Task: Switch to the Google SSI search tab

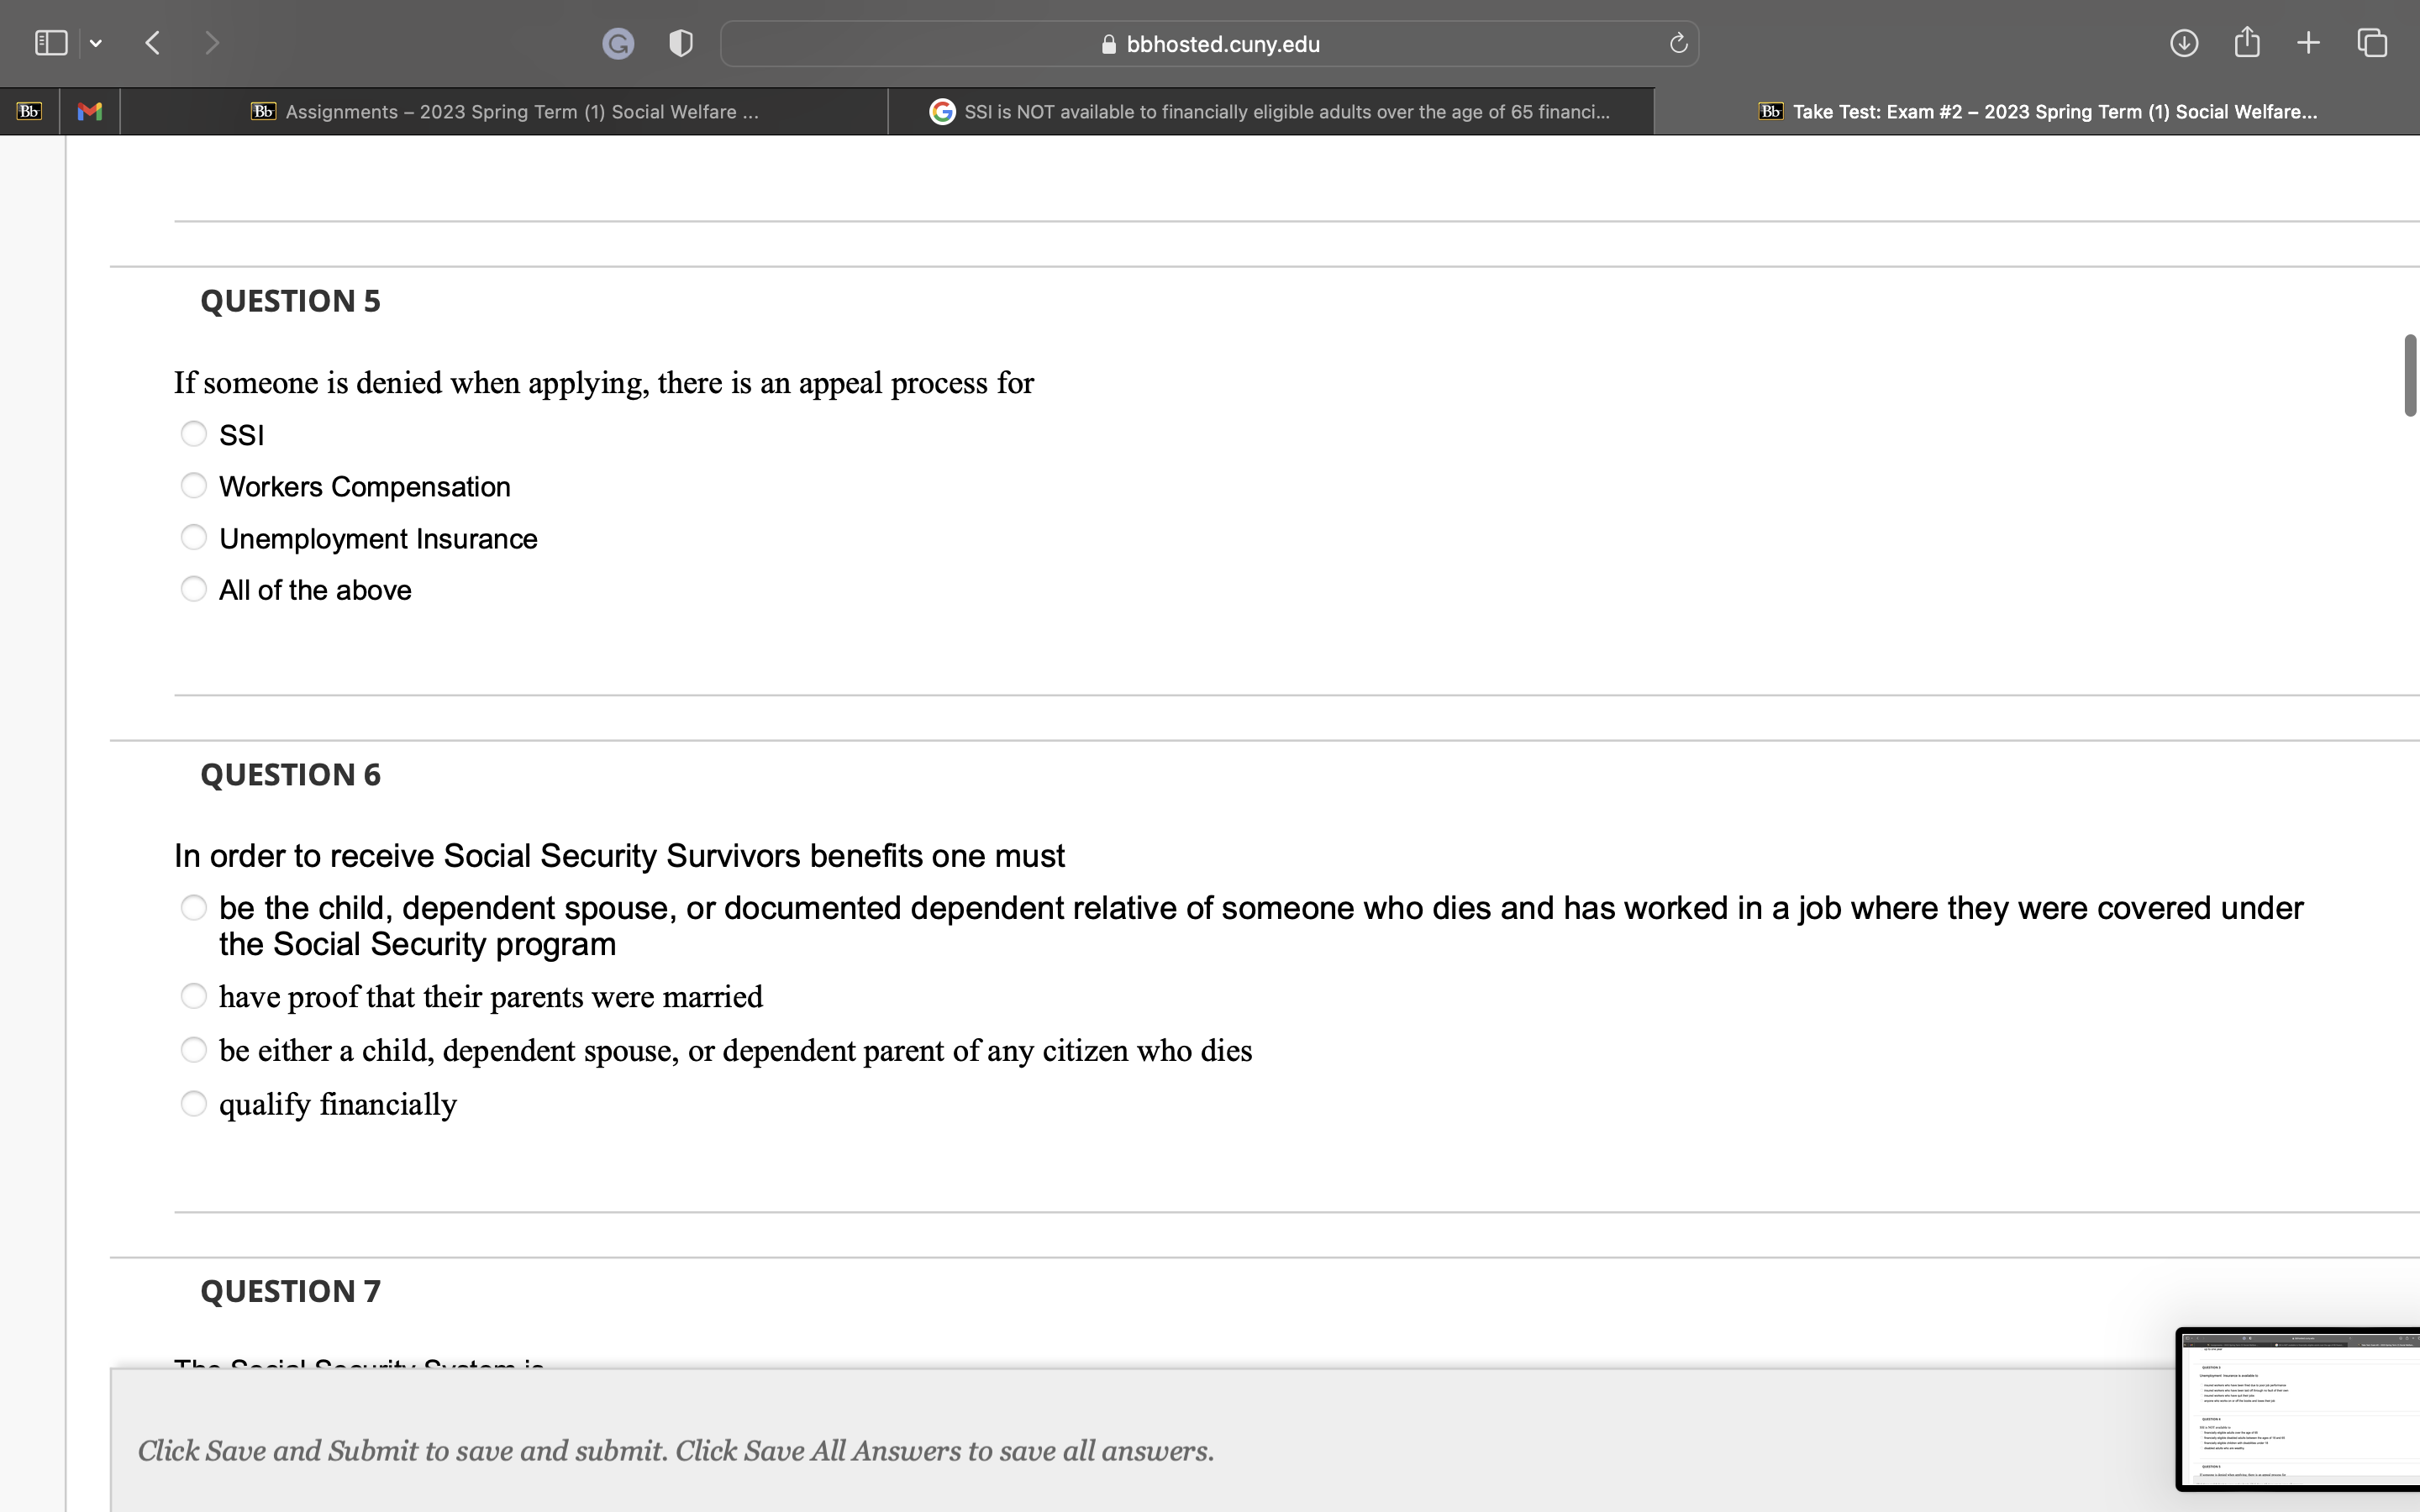Action: tap(1270, 111)
